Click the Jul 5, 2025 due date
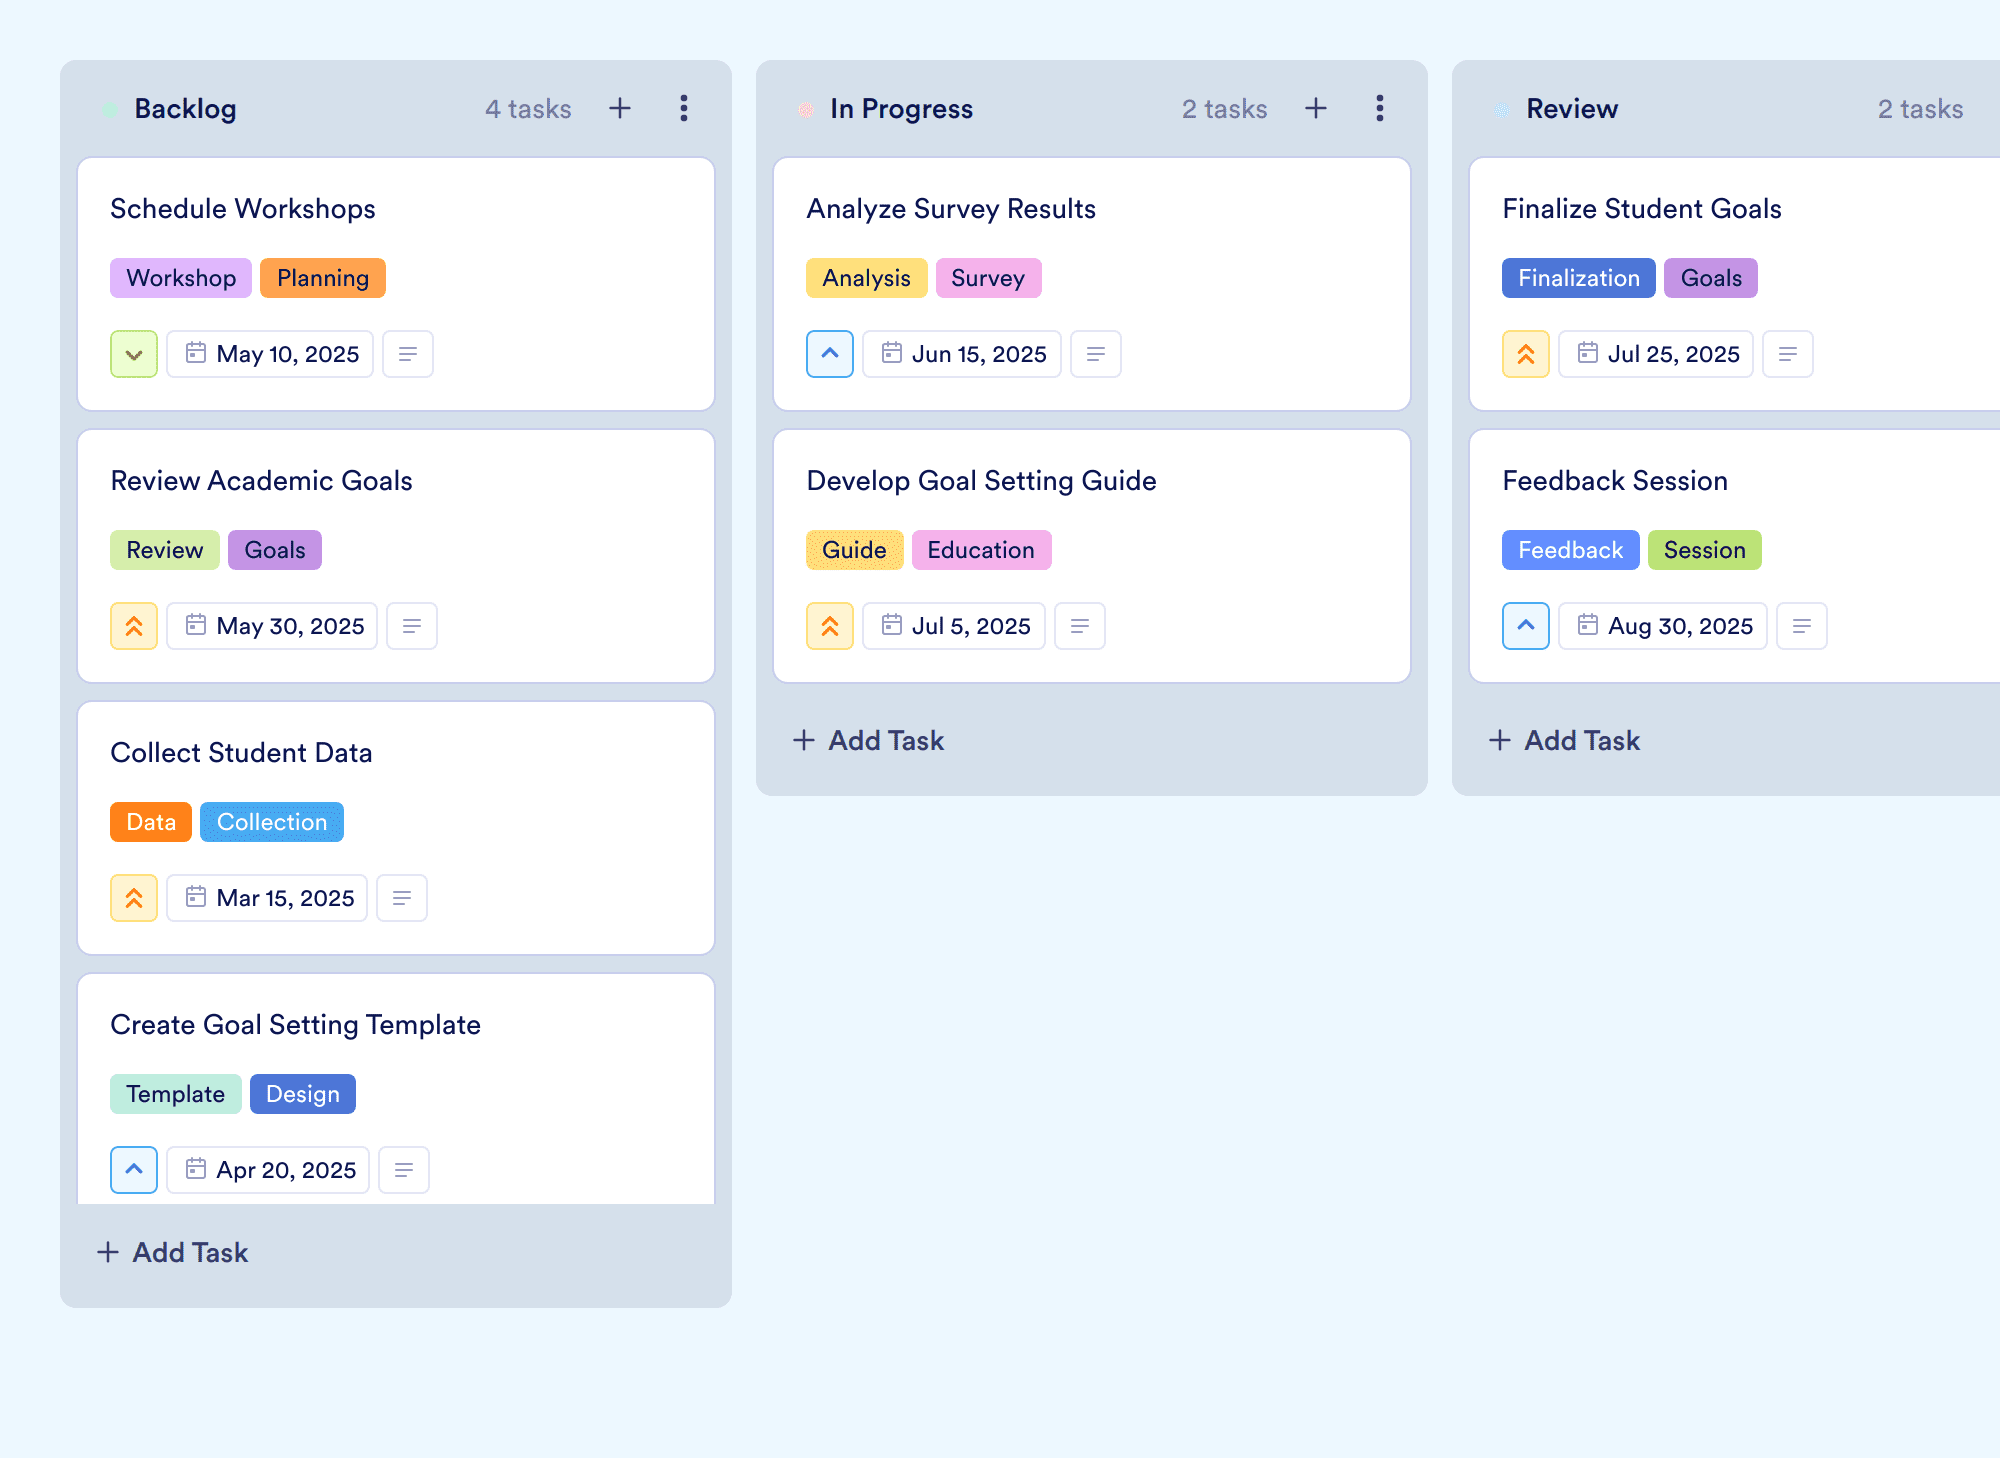 pyautogui.click(x=954, y=626)
